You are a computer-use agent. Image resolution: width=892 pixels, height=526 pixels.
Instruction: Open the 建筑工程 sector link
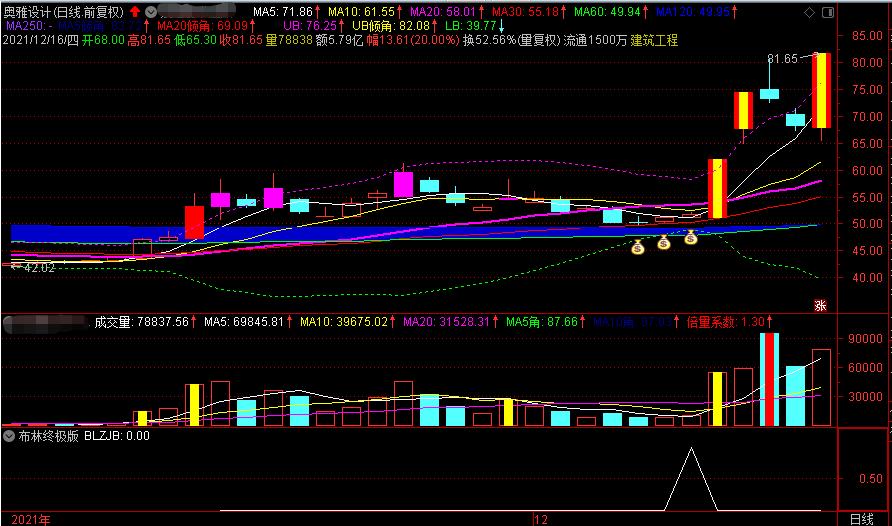point(654,40)
